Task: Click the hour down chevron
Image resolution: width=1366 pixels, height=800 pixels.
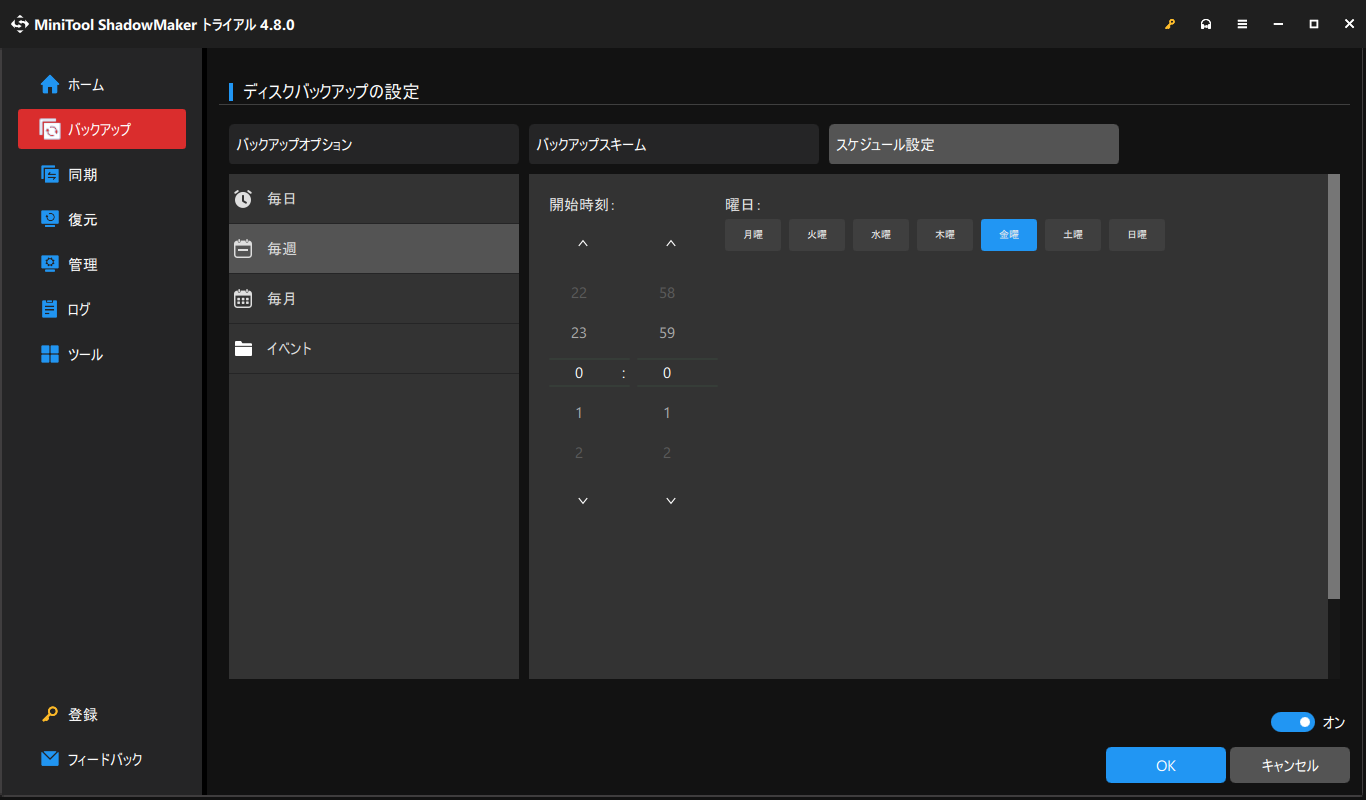Action: coord(583,501)
